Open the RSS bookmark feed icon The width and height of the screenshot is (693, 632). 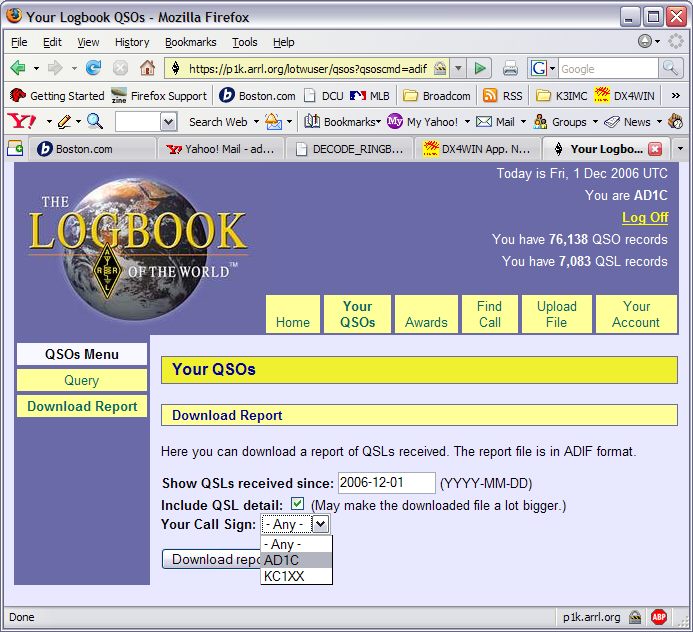tap(503, 96)
